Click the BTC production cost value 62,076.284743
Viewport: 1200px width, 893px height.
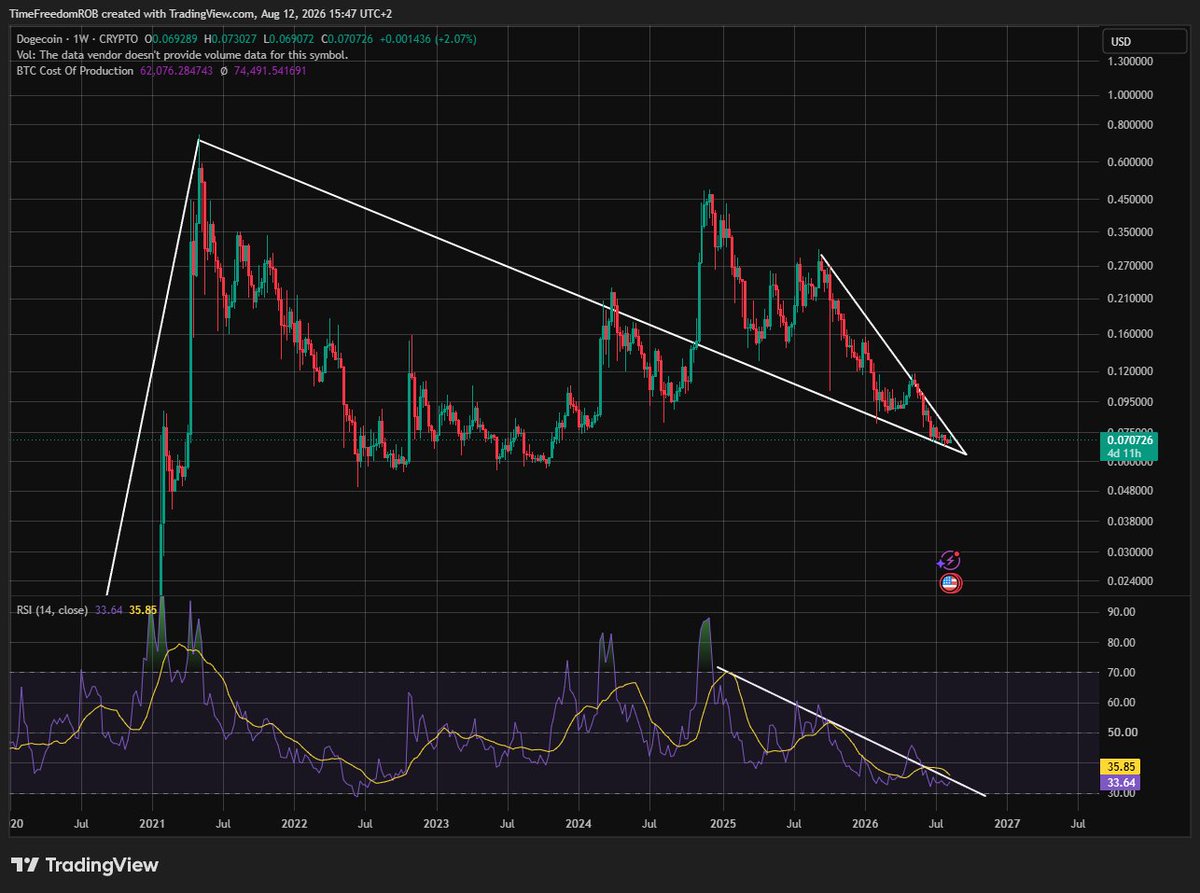click(177, 70)
